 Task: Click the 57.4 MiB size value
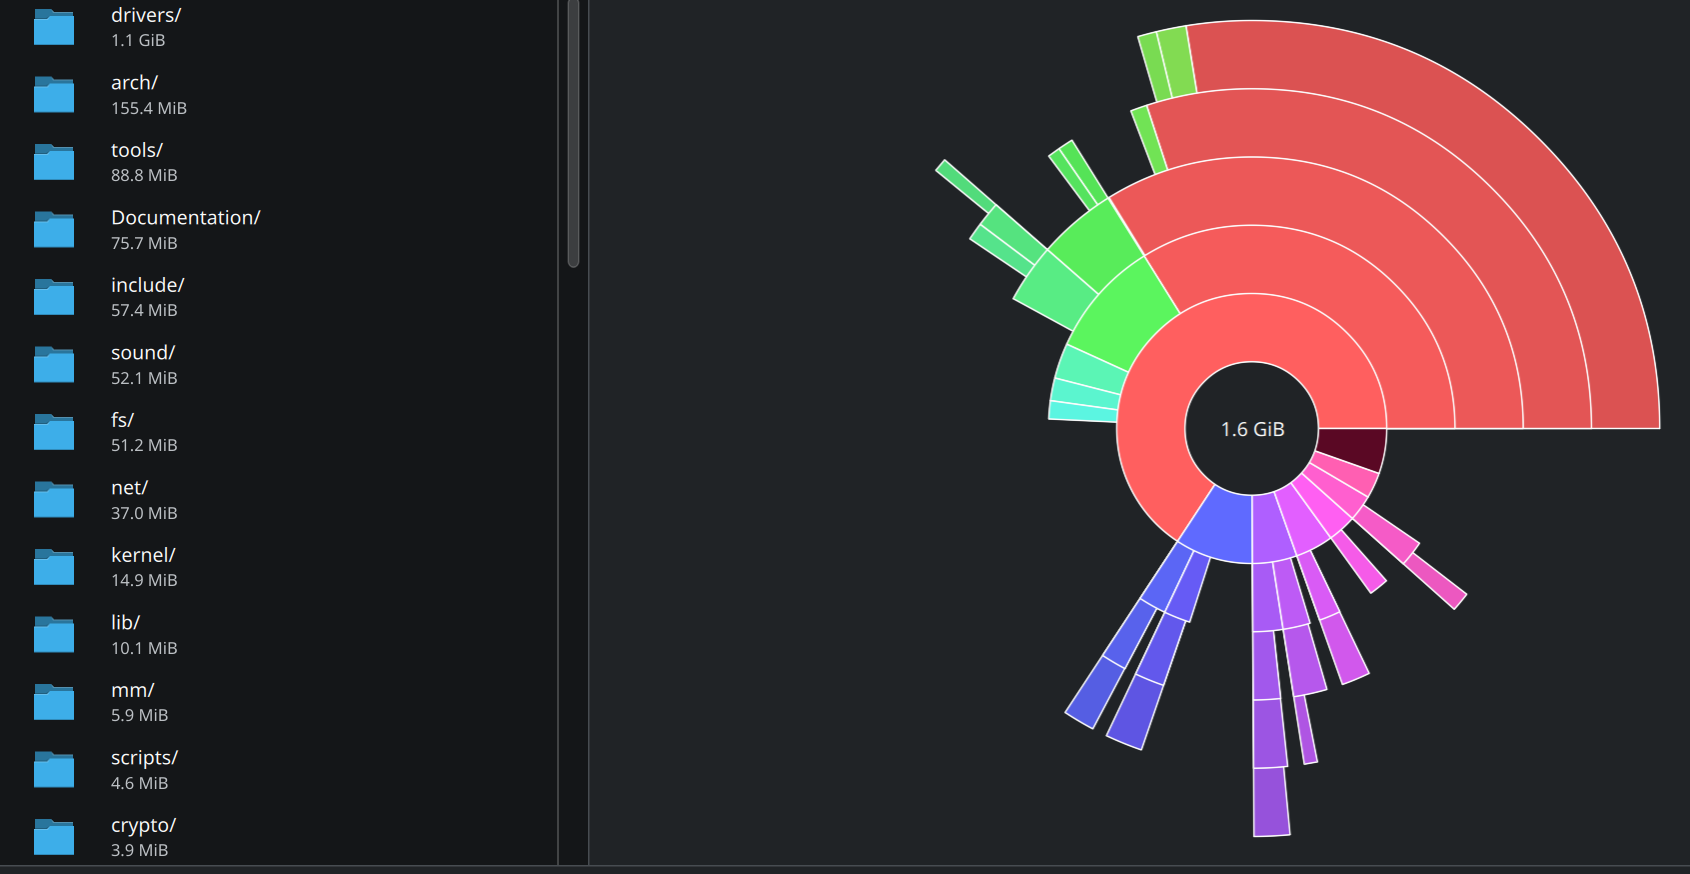[x=144, y=310]
